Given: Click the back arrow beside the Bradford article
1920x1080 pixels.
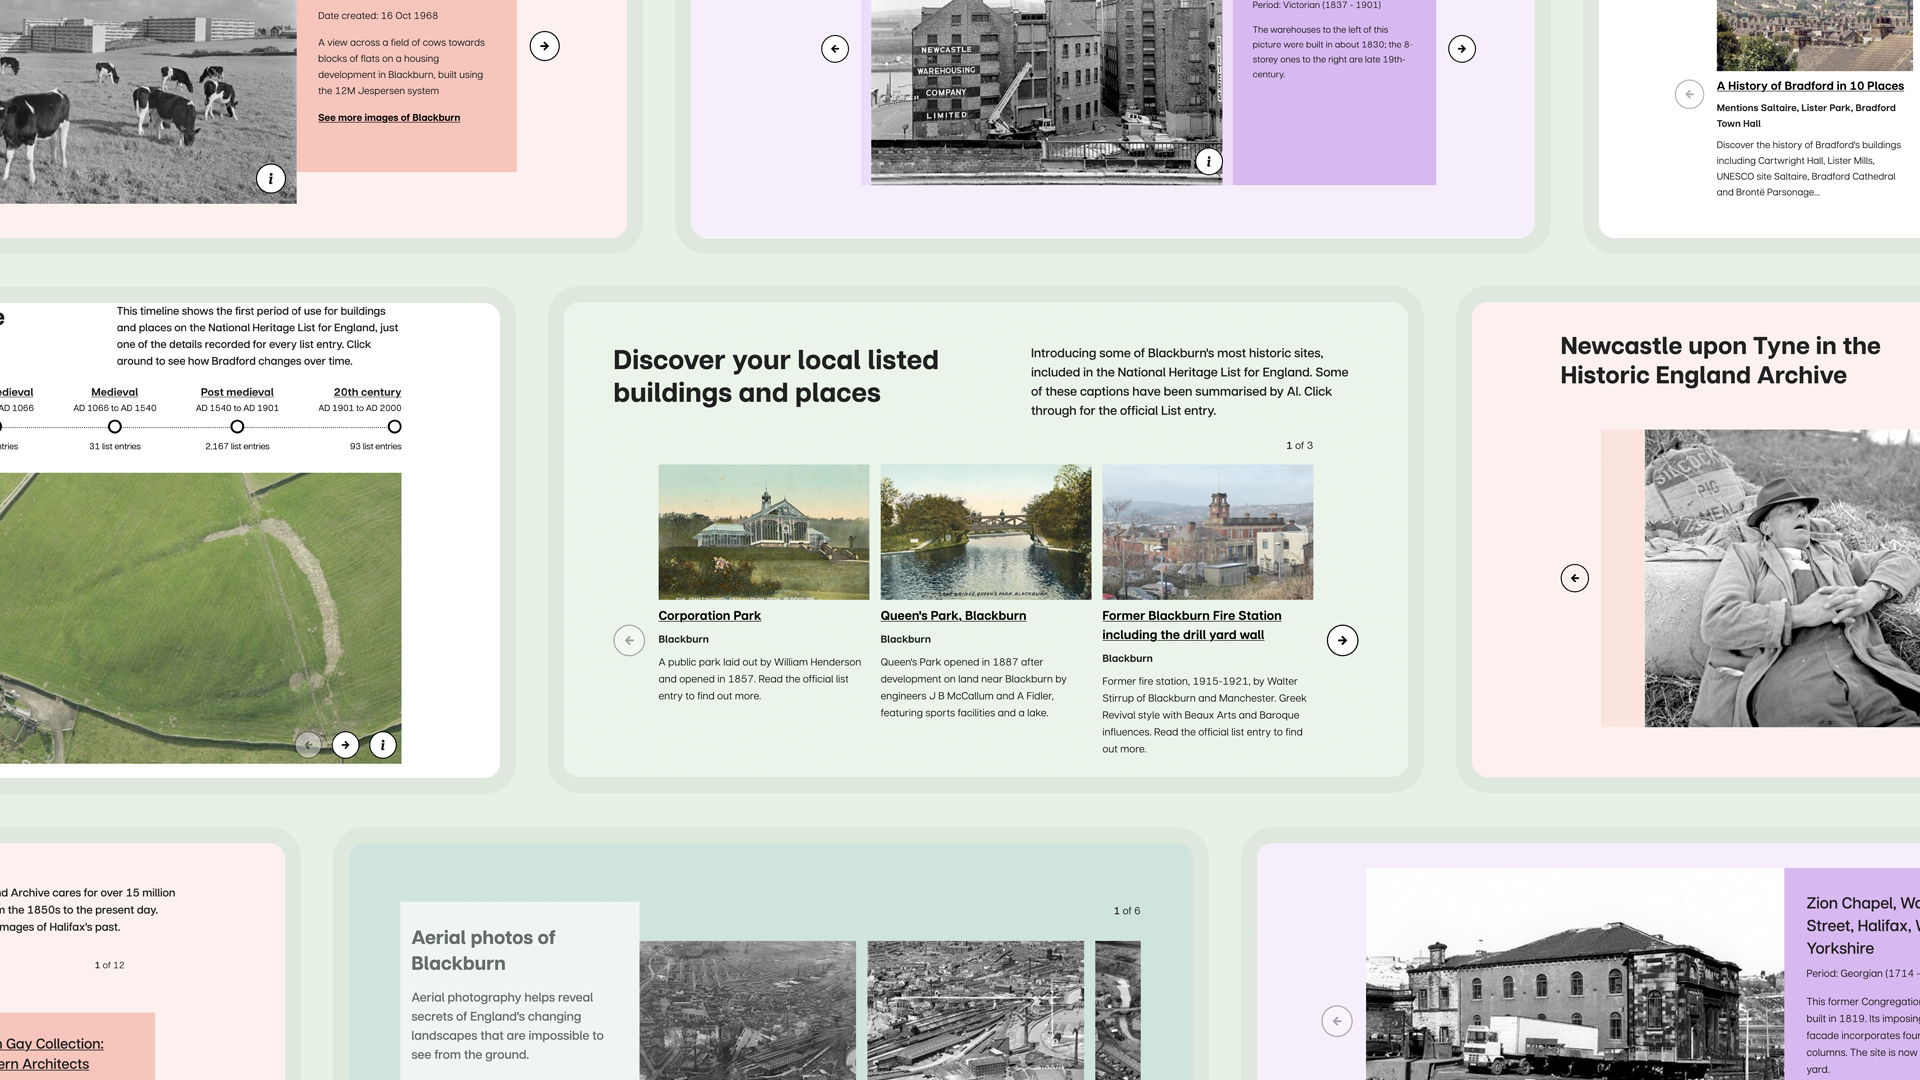Looking at the screenshot, I should pyautogui.click(x=1688, y=93).
